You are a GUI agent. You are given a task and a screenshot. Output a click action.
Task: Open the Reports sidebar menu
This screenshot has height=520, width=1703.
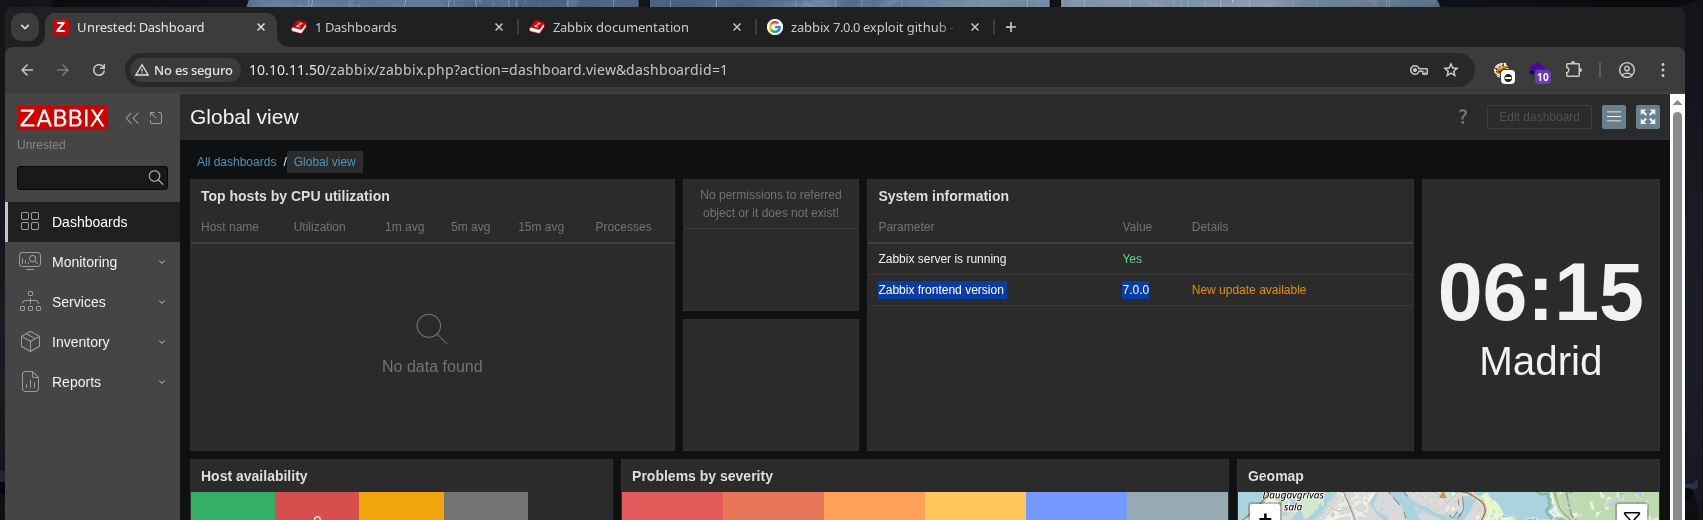coord(77,382)
